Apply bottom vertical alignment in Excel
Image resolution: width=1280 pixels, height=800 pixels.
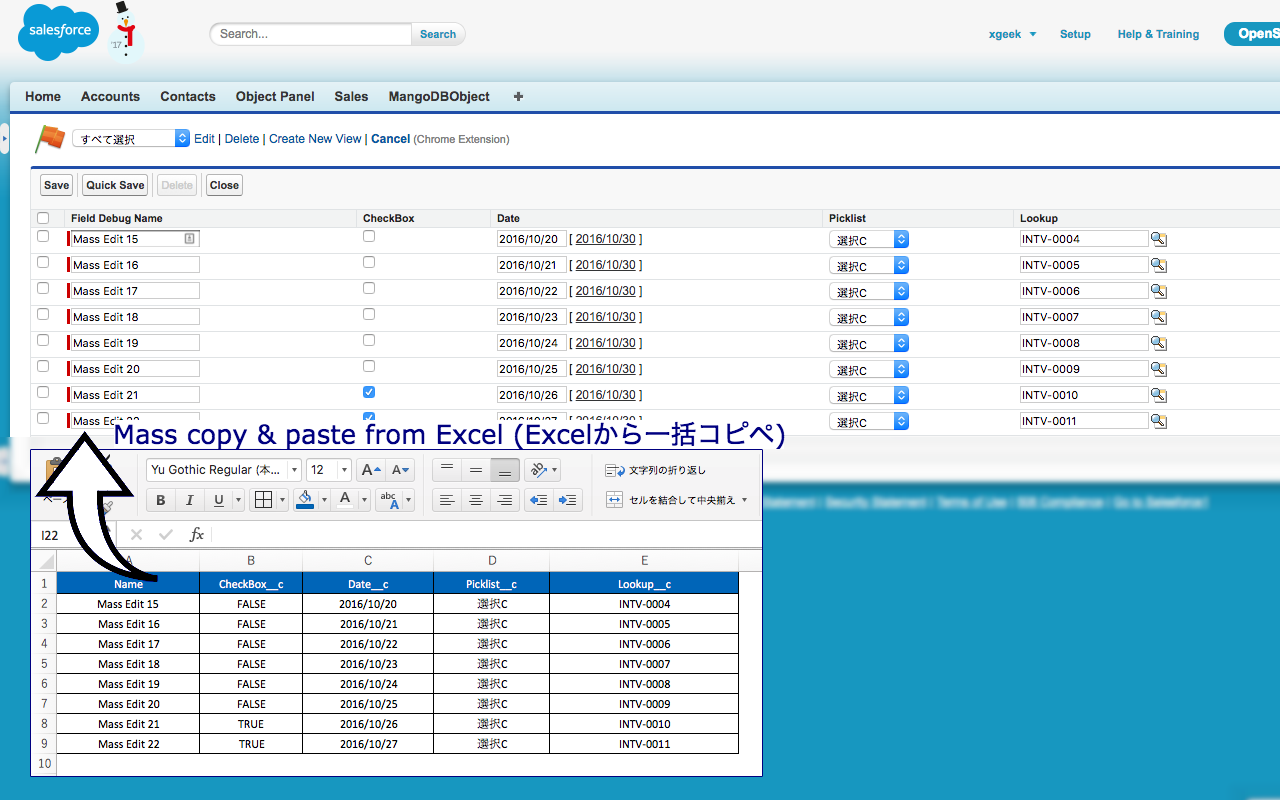point(505,470)
